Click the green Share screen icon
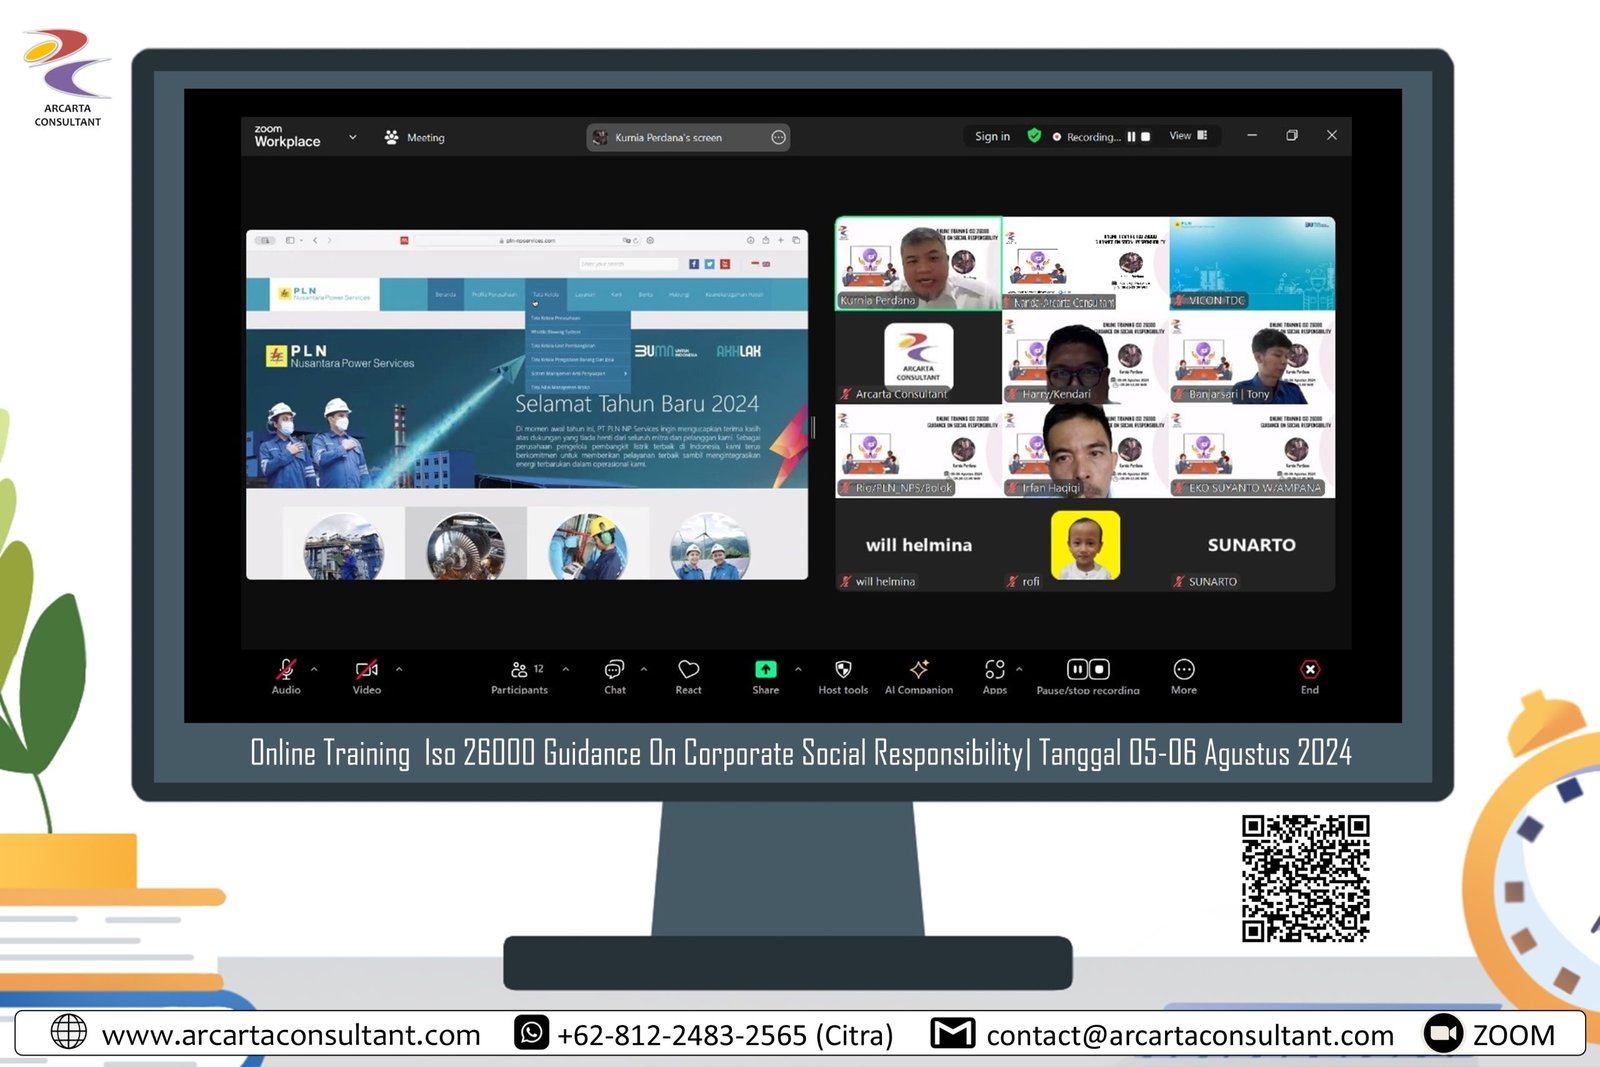 click(x=765, y=670)
